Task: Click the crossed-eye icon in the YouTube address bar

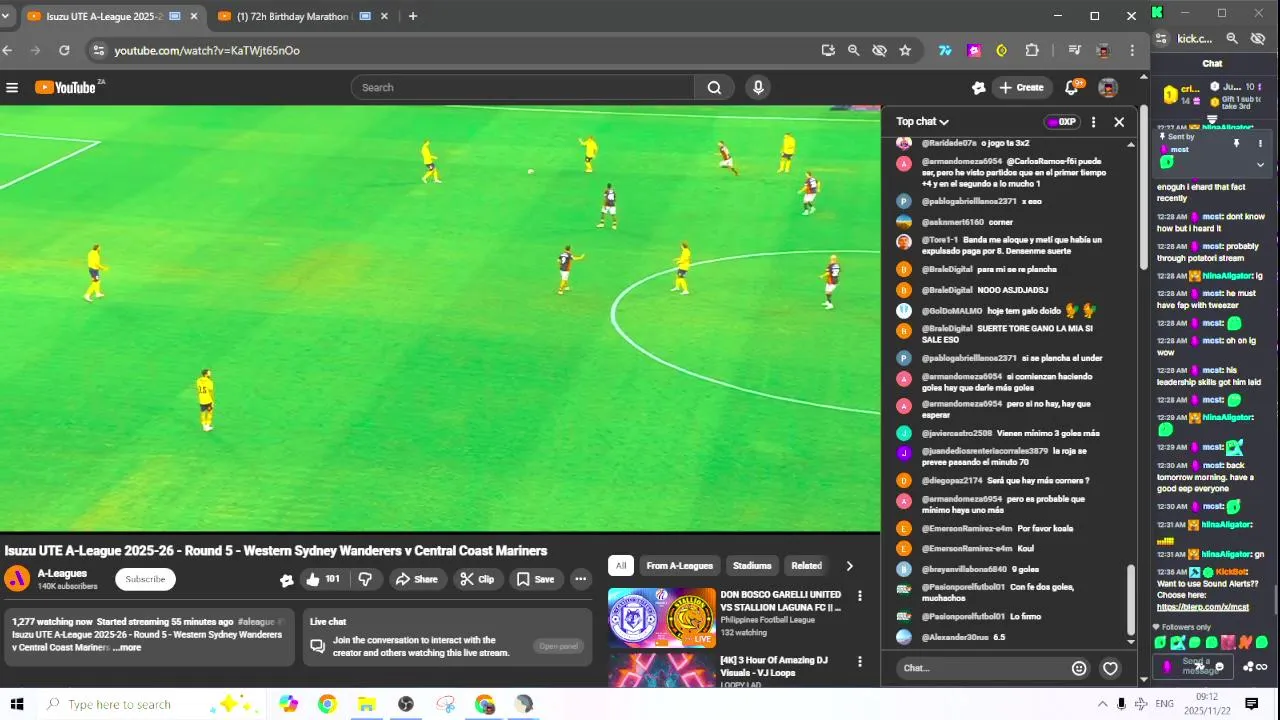Action: click(x=879, y=50)
